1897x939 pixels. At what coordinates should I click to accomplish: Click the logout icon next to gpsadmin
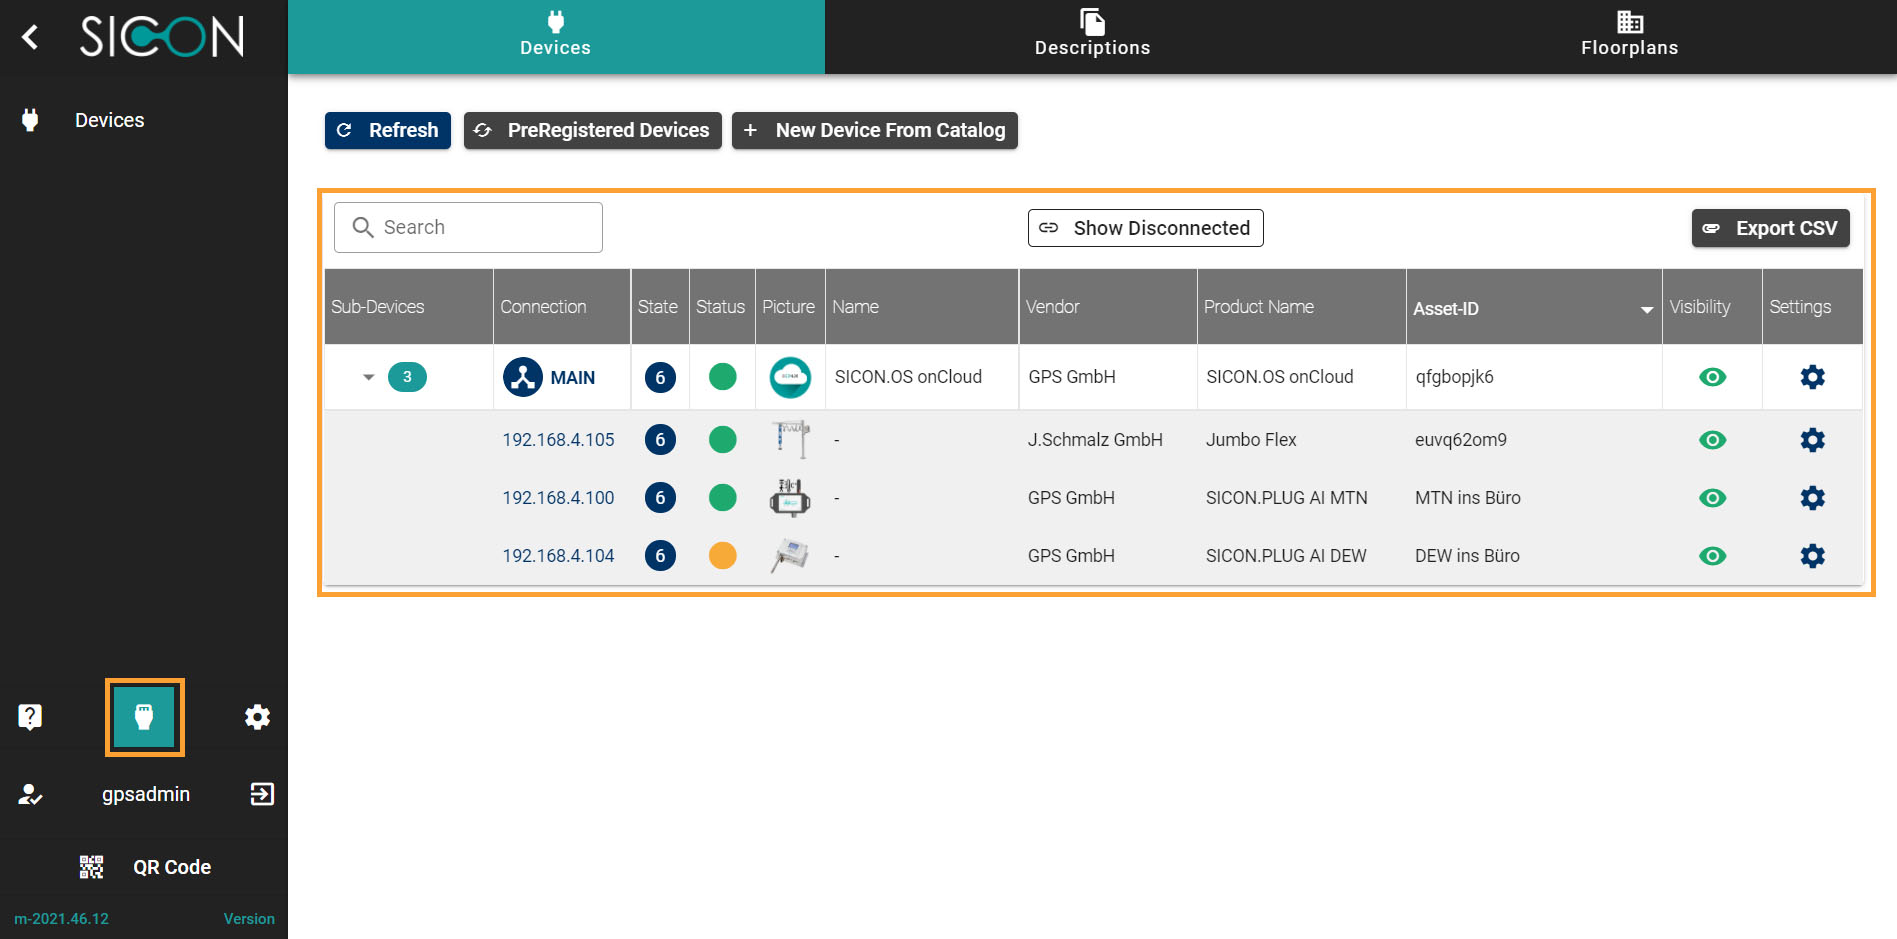click(x=261, y=794)
